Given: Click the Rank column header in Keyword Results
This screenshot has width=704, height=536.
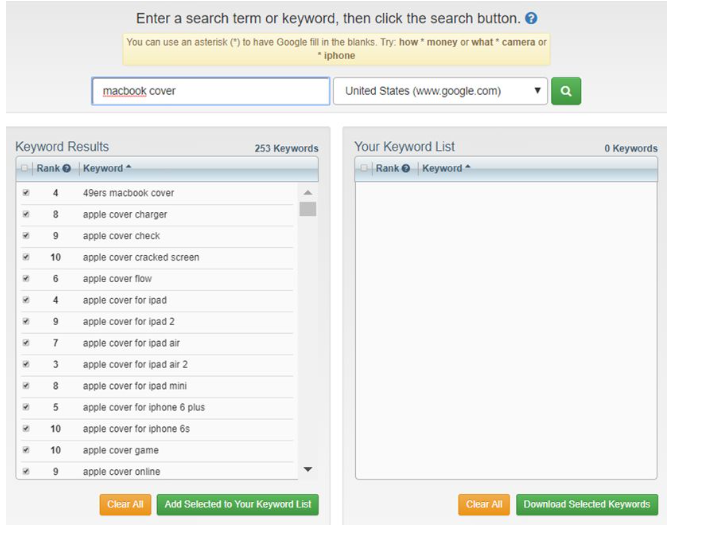Looking at the screenshot, I should [48, 168].
